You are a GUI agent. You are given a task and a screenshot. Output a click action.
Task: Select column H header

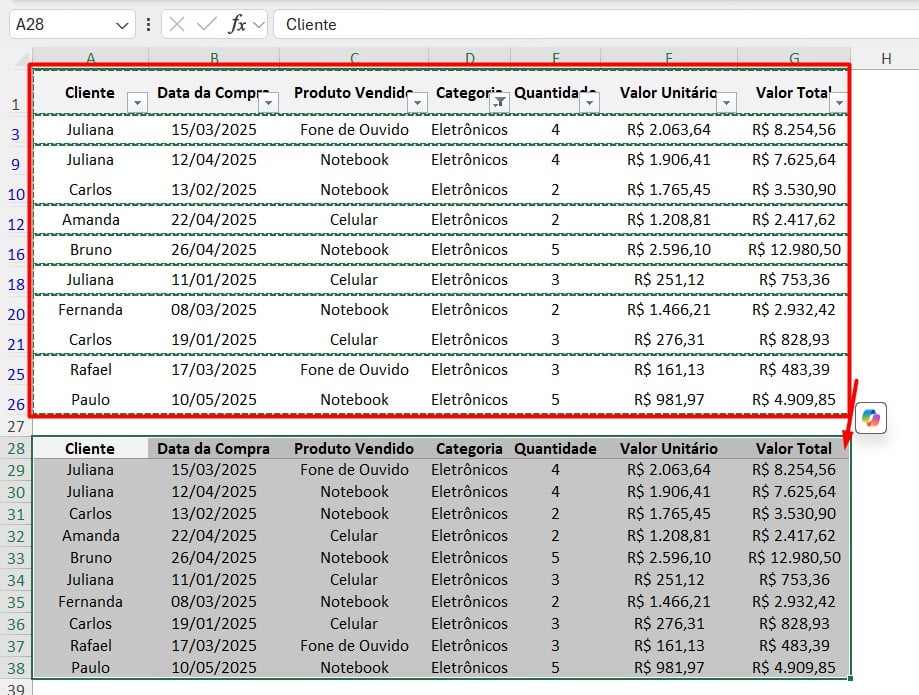[886, 58]
